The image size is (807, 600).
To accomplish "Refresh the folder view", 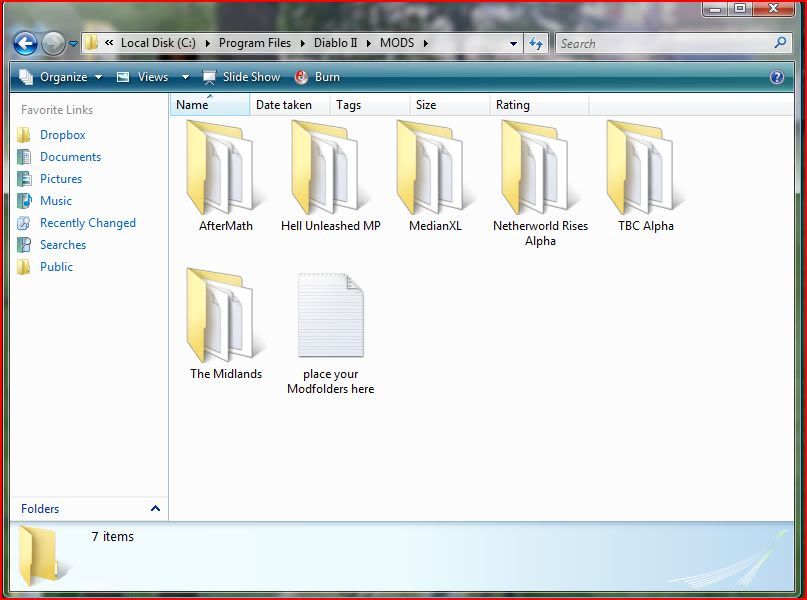I will point(536,43).
